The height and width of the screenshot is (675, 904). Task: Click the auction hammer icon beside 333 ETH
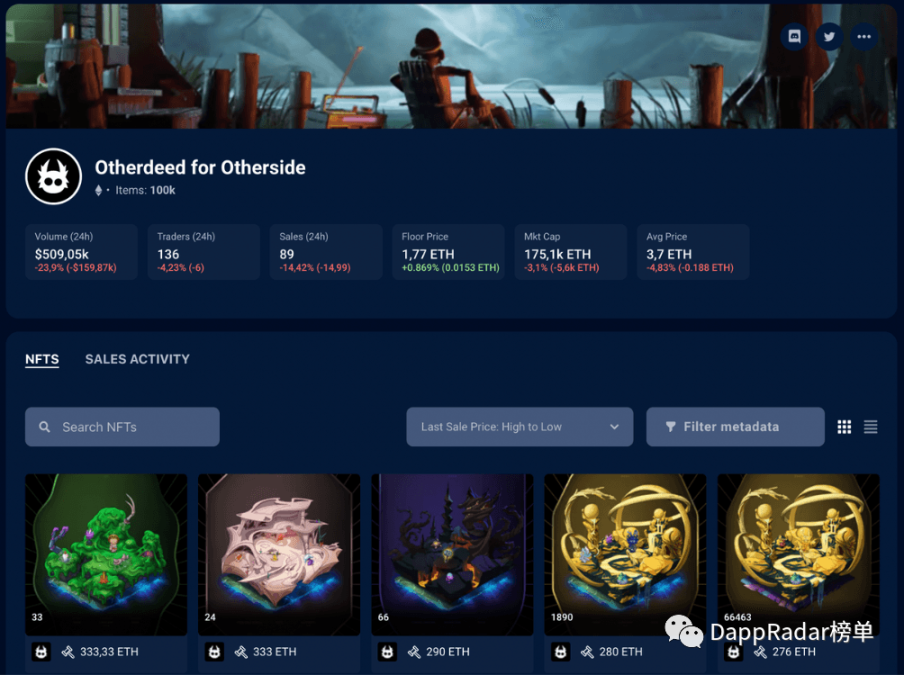pyautogui.click(x=241, y=652)
